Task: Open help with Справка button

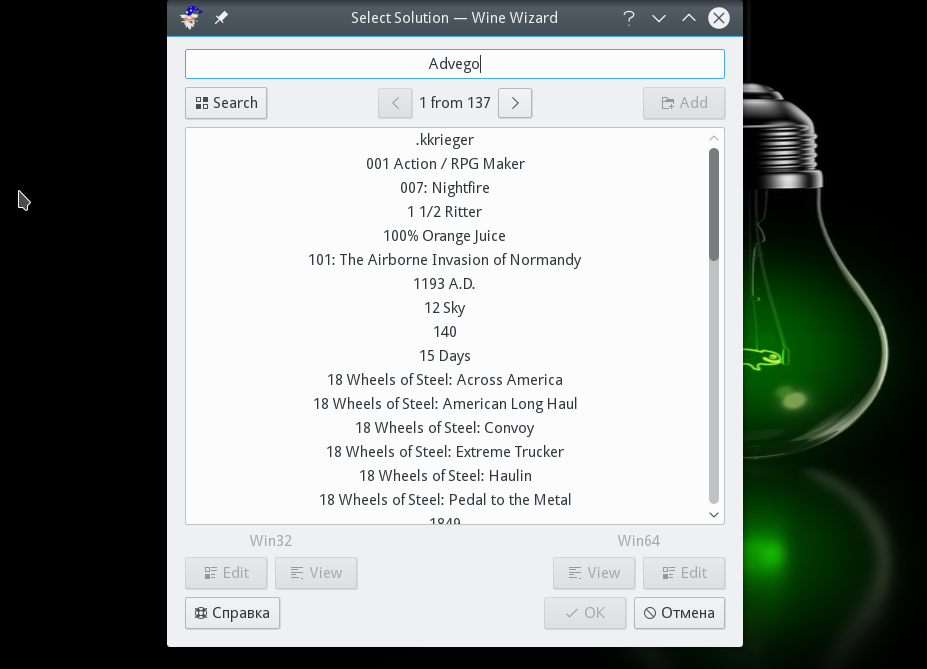Action: (x=232, y=613)
